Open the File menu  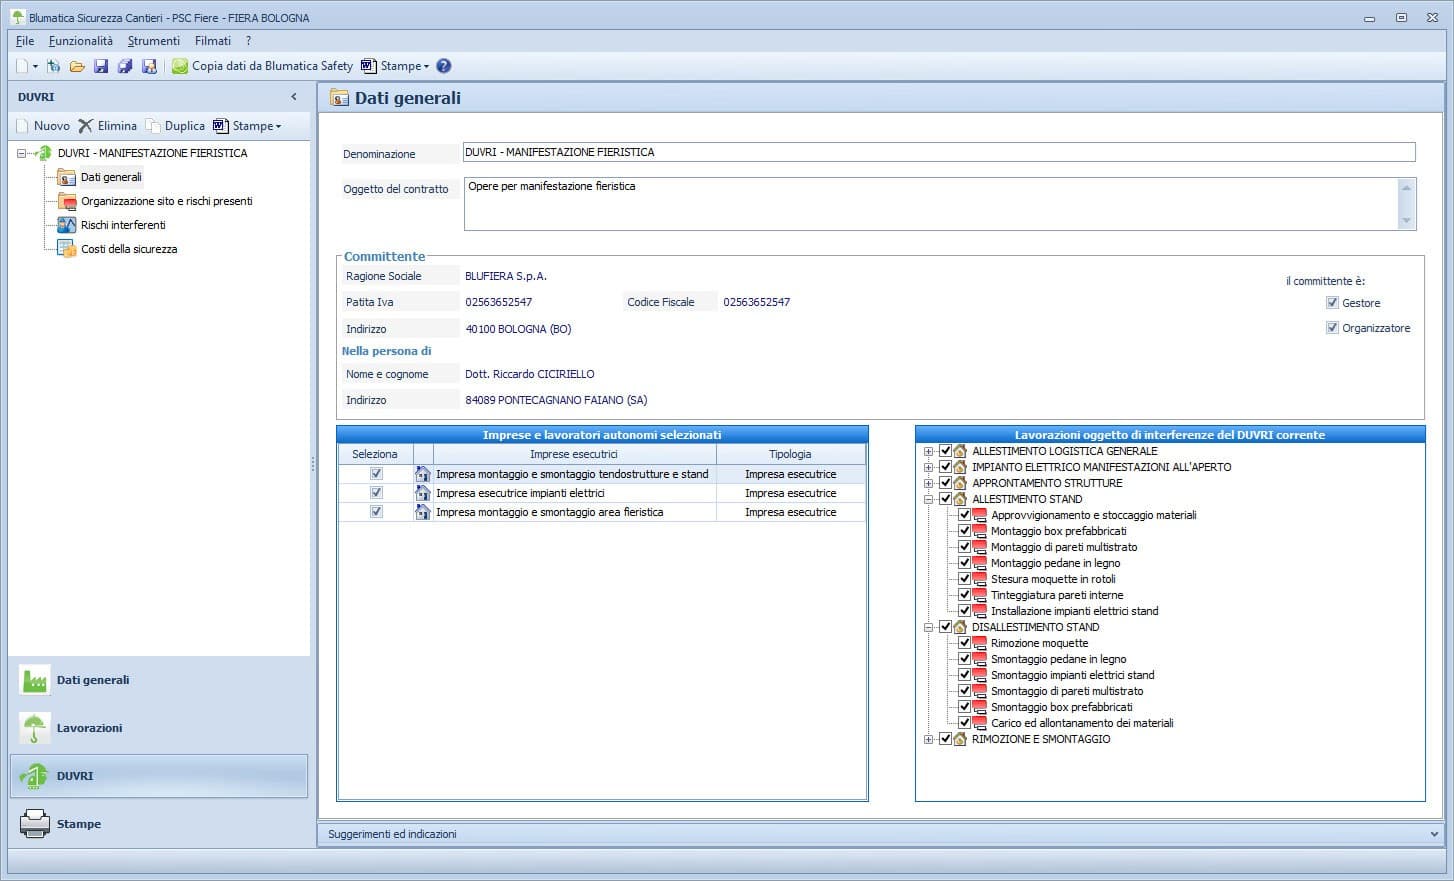coord(25,41)
